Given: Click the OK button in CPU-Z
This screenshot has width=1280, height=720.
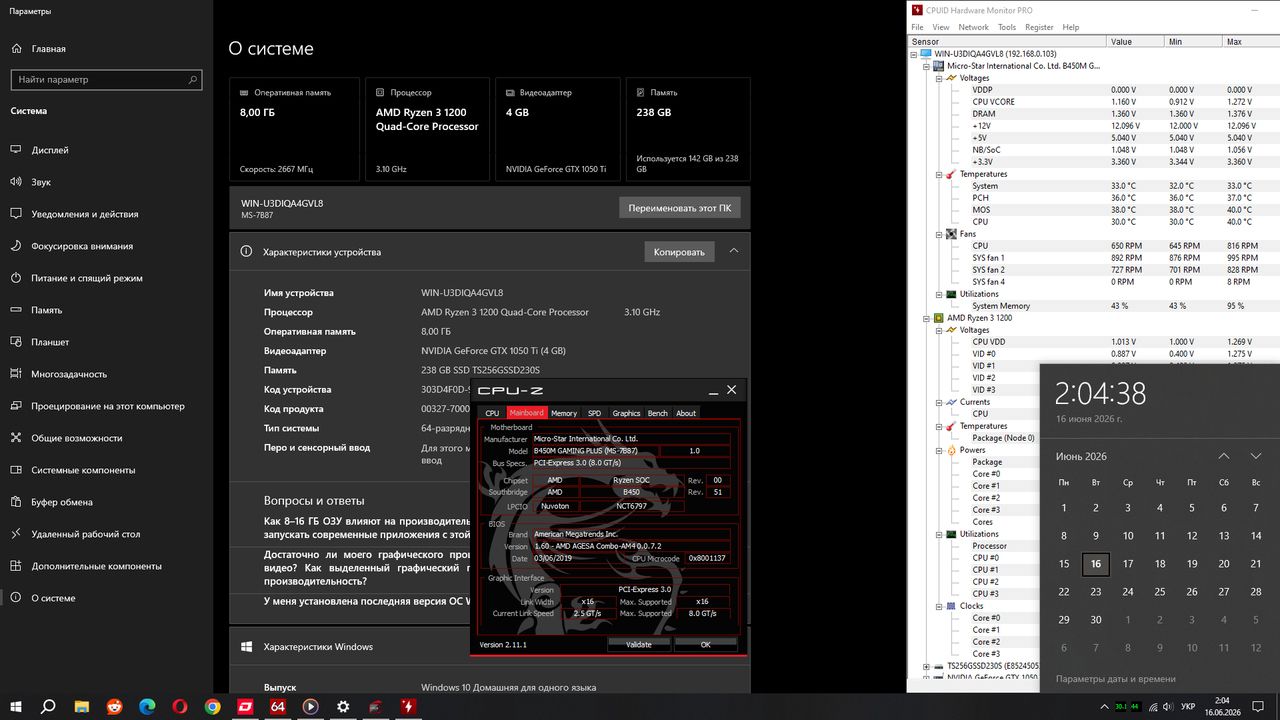Looking at the screenshot, I should (x=705, y=645).
